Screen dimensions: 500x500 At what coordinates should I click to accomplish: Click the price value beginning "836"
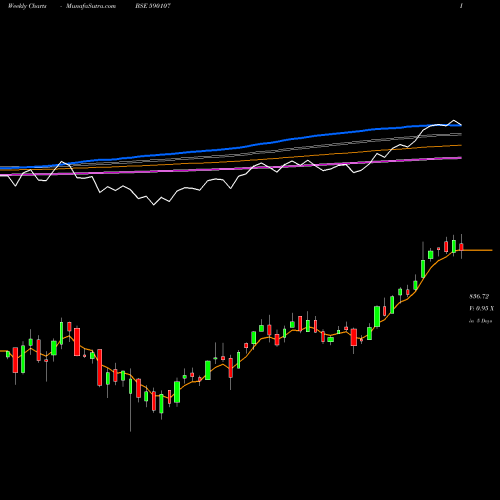click(x=479, y=296)
